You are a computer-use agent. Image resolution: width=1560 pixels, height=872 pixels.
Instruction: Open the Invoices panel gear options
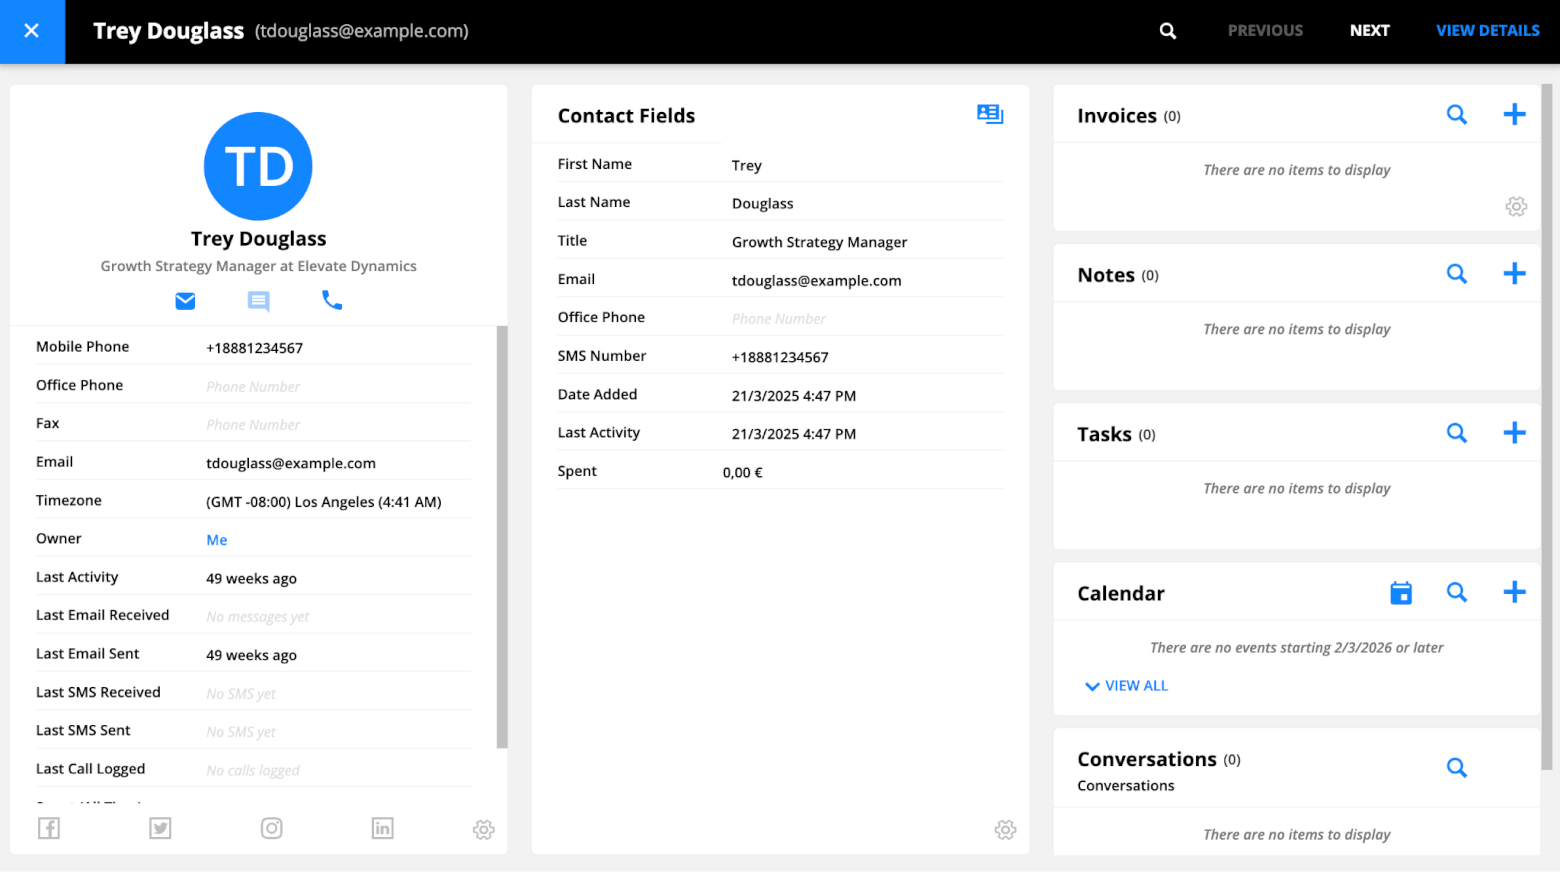pyautogui.click(x=1515, y=206)
